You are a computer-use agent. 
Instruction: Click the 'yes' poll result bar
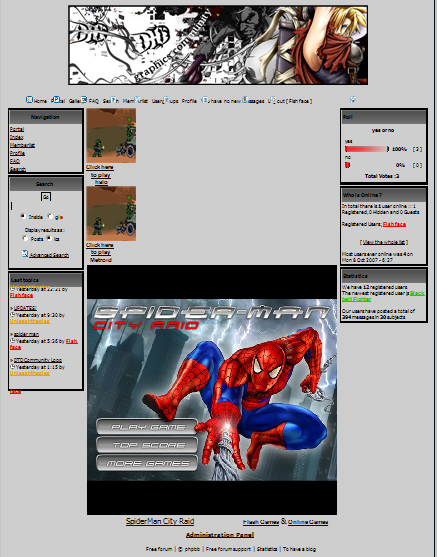367,149
